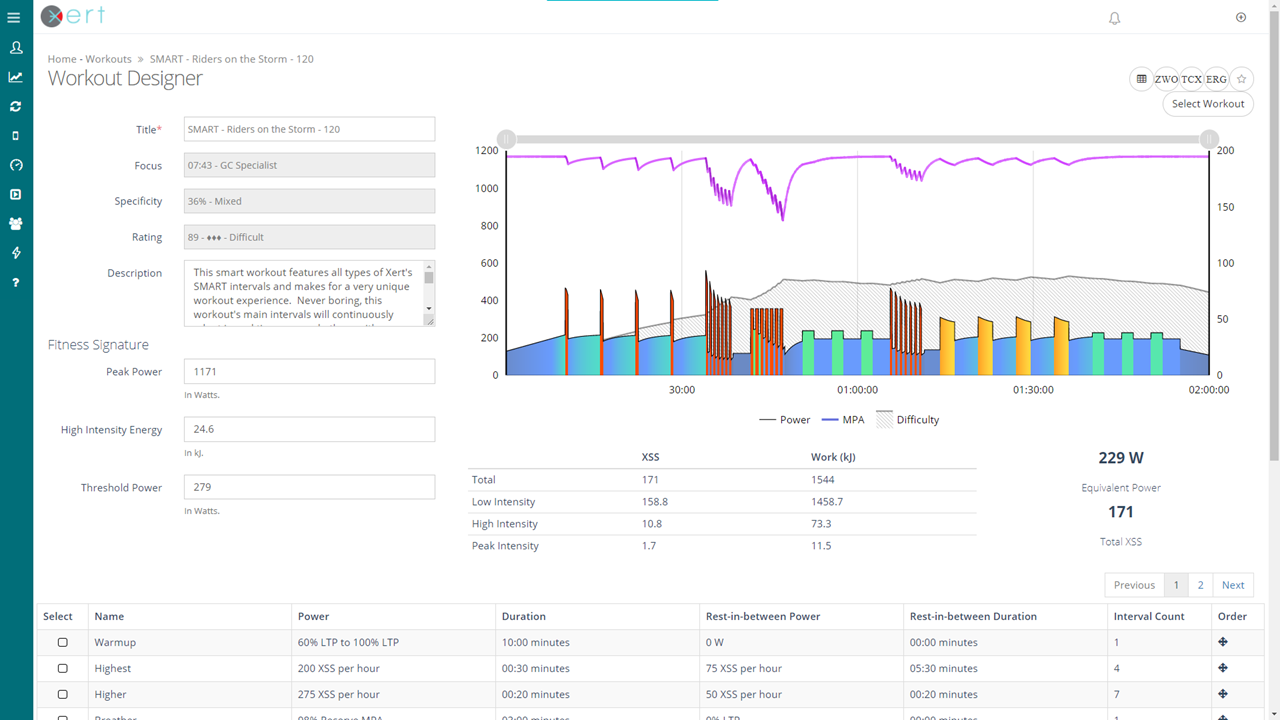
Task: Click the Focus field
Action: pos(310,165)
